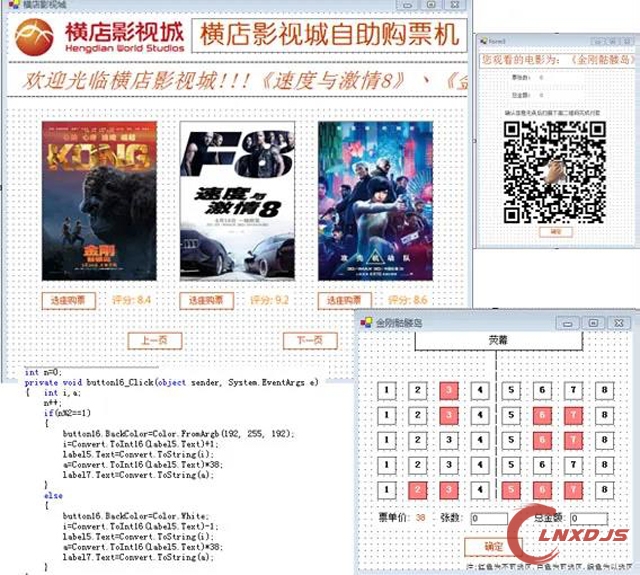Toggle seat 1 in the first seat row
Viewport: 640px width, 575px height.
click(x=388, y=390)
